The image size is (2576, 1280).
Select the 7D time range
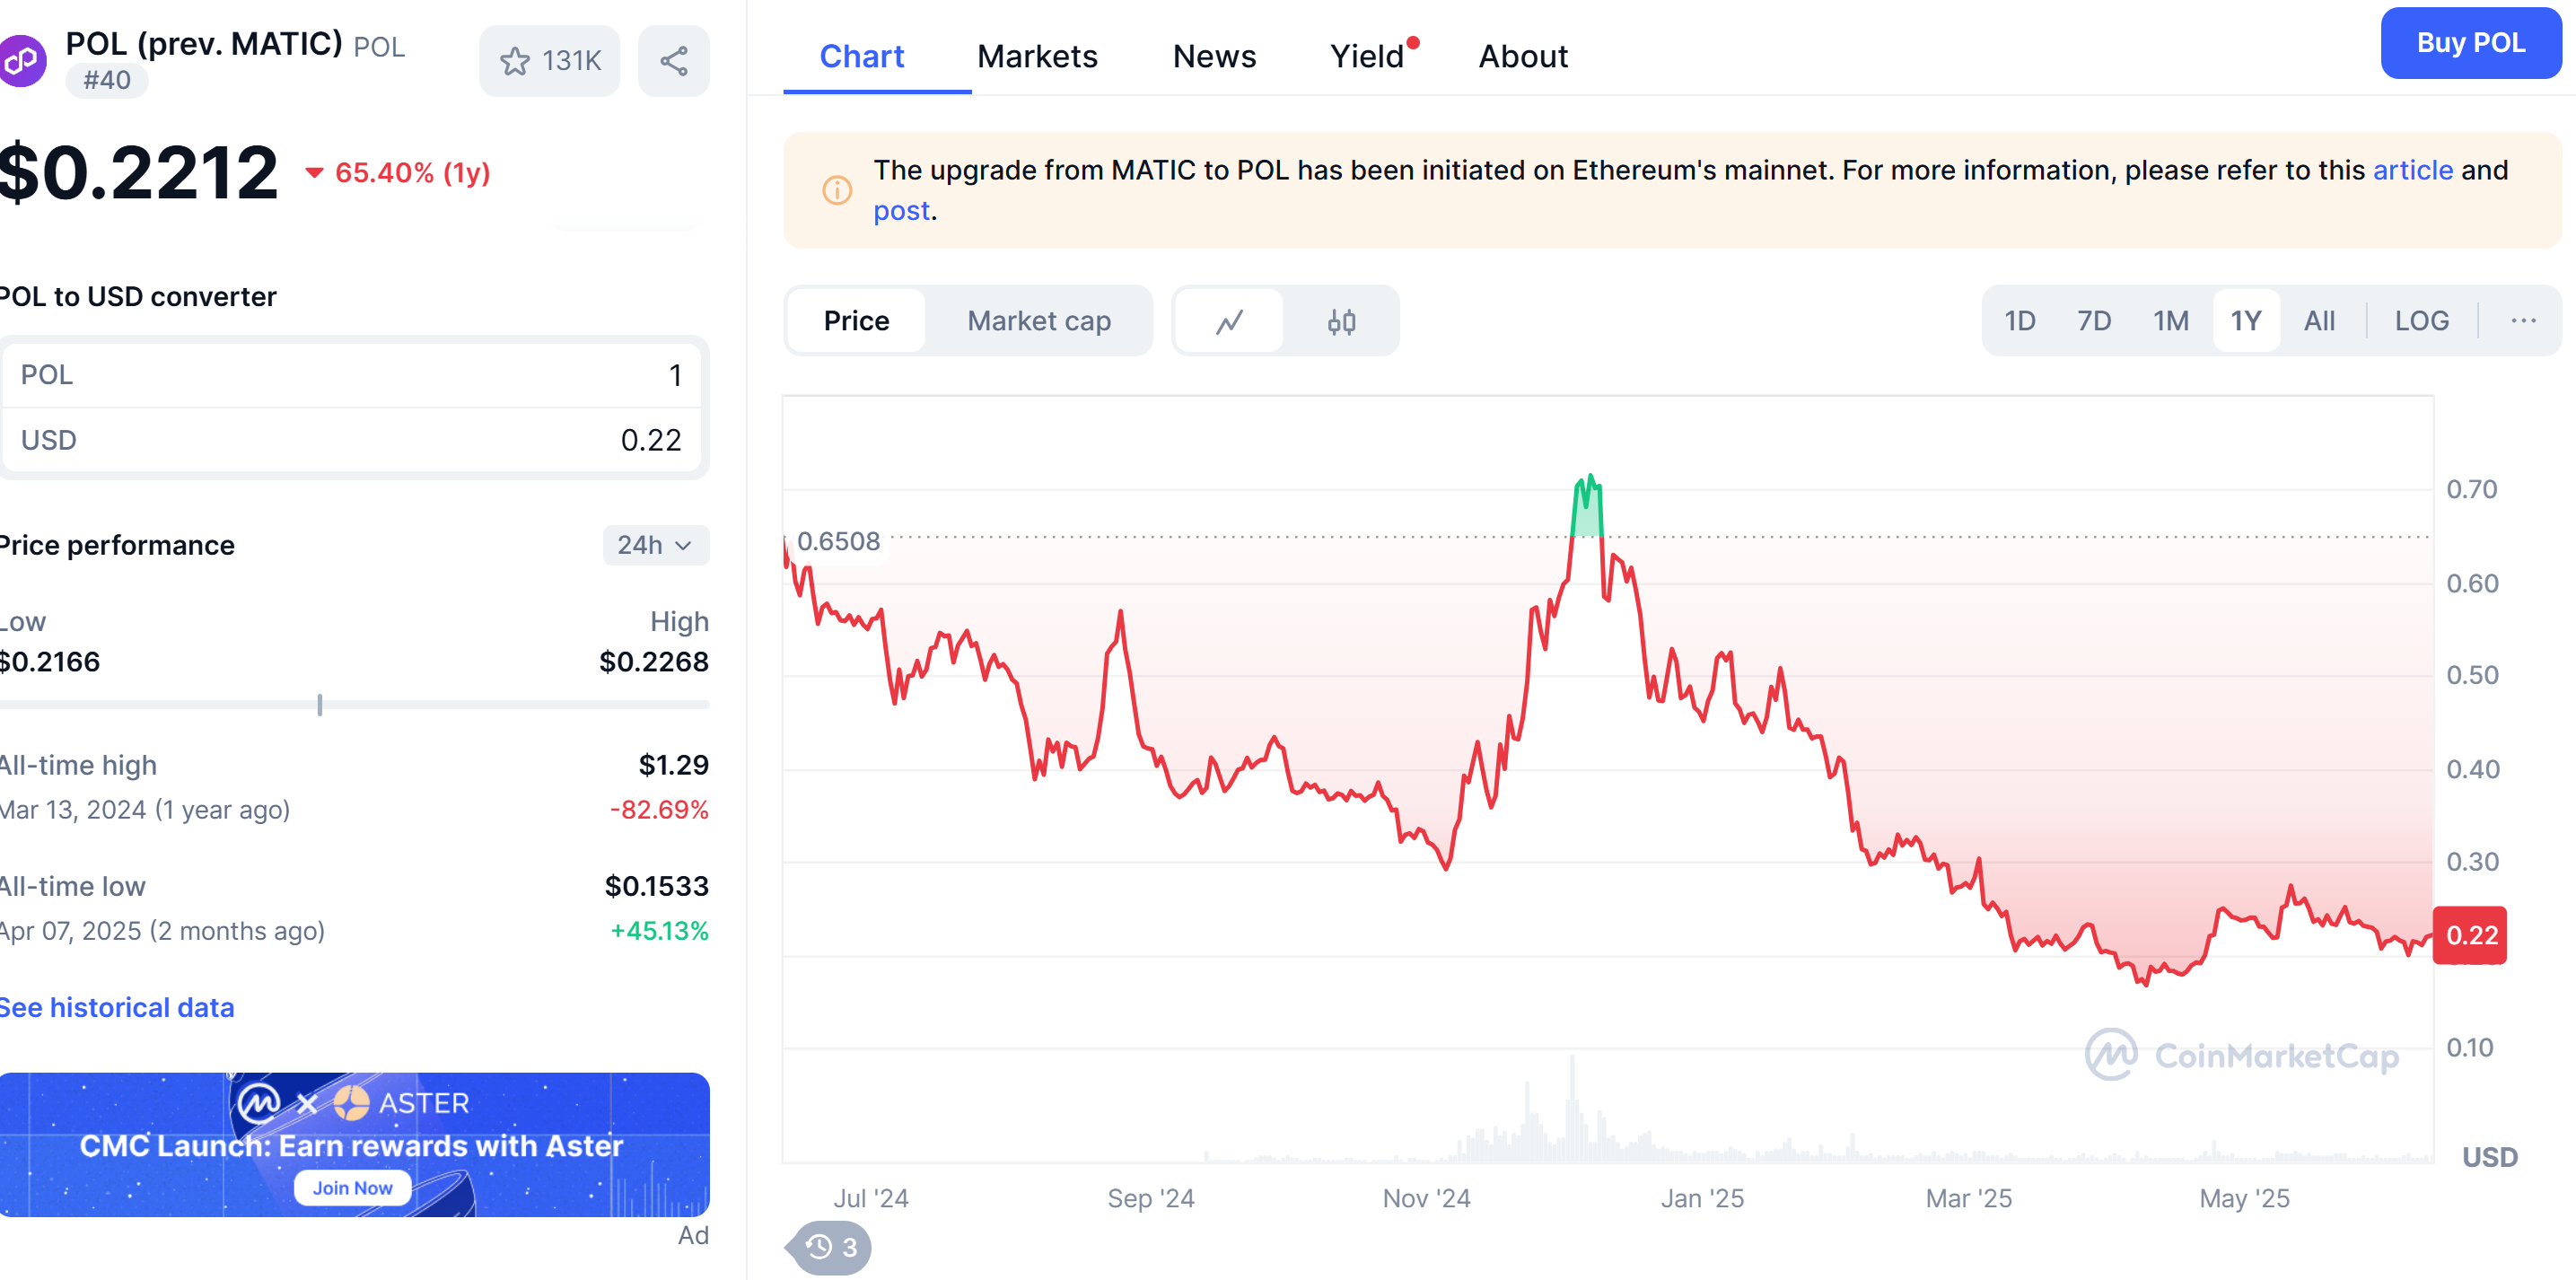point(2094,321)
